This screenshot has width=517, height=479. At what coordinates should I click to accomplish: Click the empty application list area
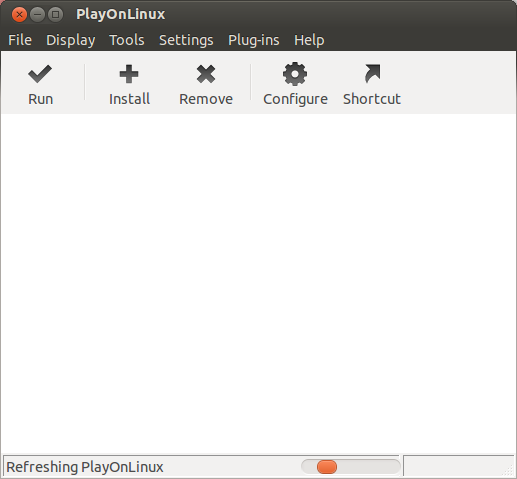258,284
